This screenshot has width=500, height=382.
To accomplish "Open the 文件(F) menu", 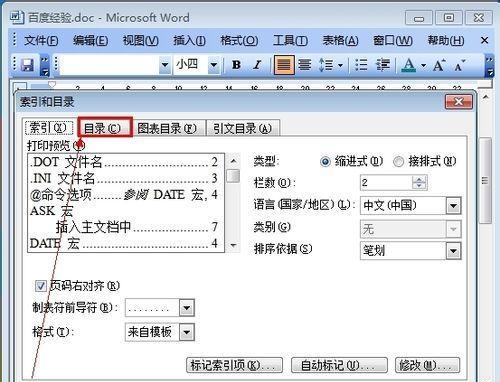I will click(41, 41).
